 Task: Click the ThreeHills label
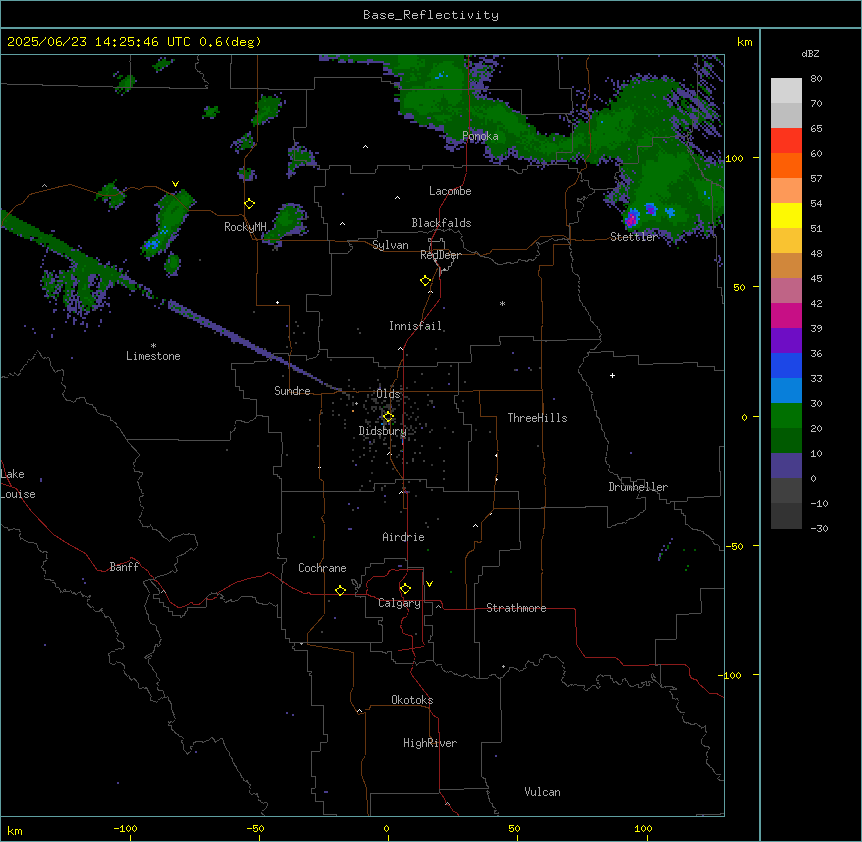coord(537,418)
